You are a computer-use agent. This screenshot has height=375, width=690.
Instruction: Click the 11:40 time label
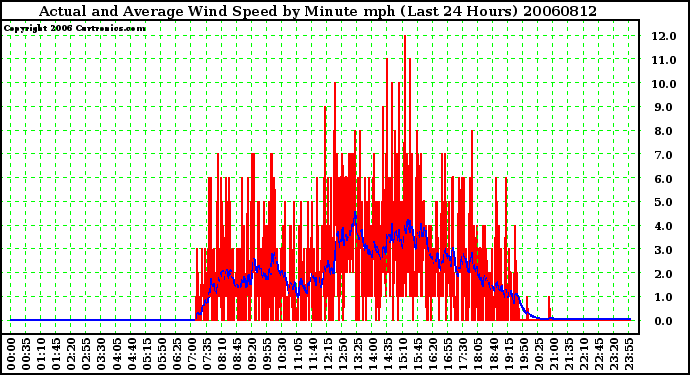pos(312,355)
